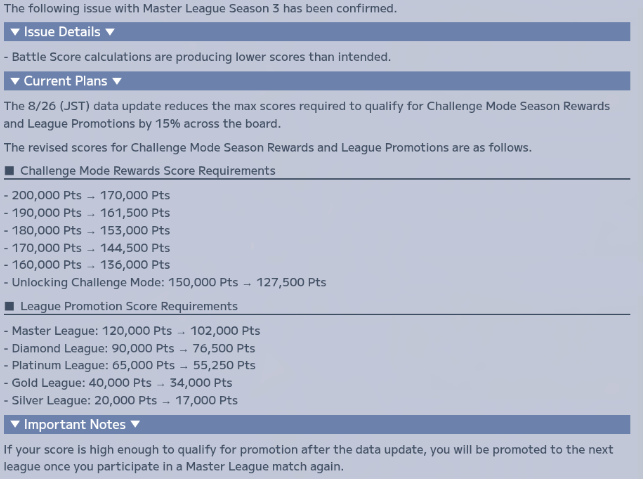Click the 200,000 Pts to 170,000 Pts line
This screenshot has width=643, height=479.
coord(87,195)
